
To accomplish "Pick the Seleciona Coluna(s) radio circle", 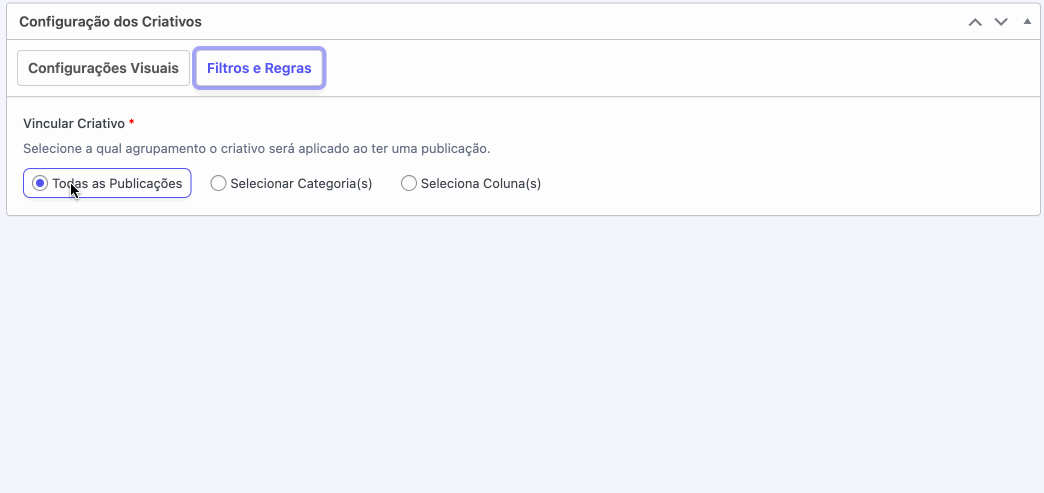I will click(x=408, y=184).
